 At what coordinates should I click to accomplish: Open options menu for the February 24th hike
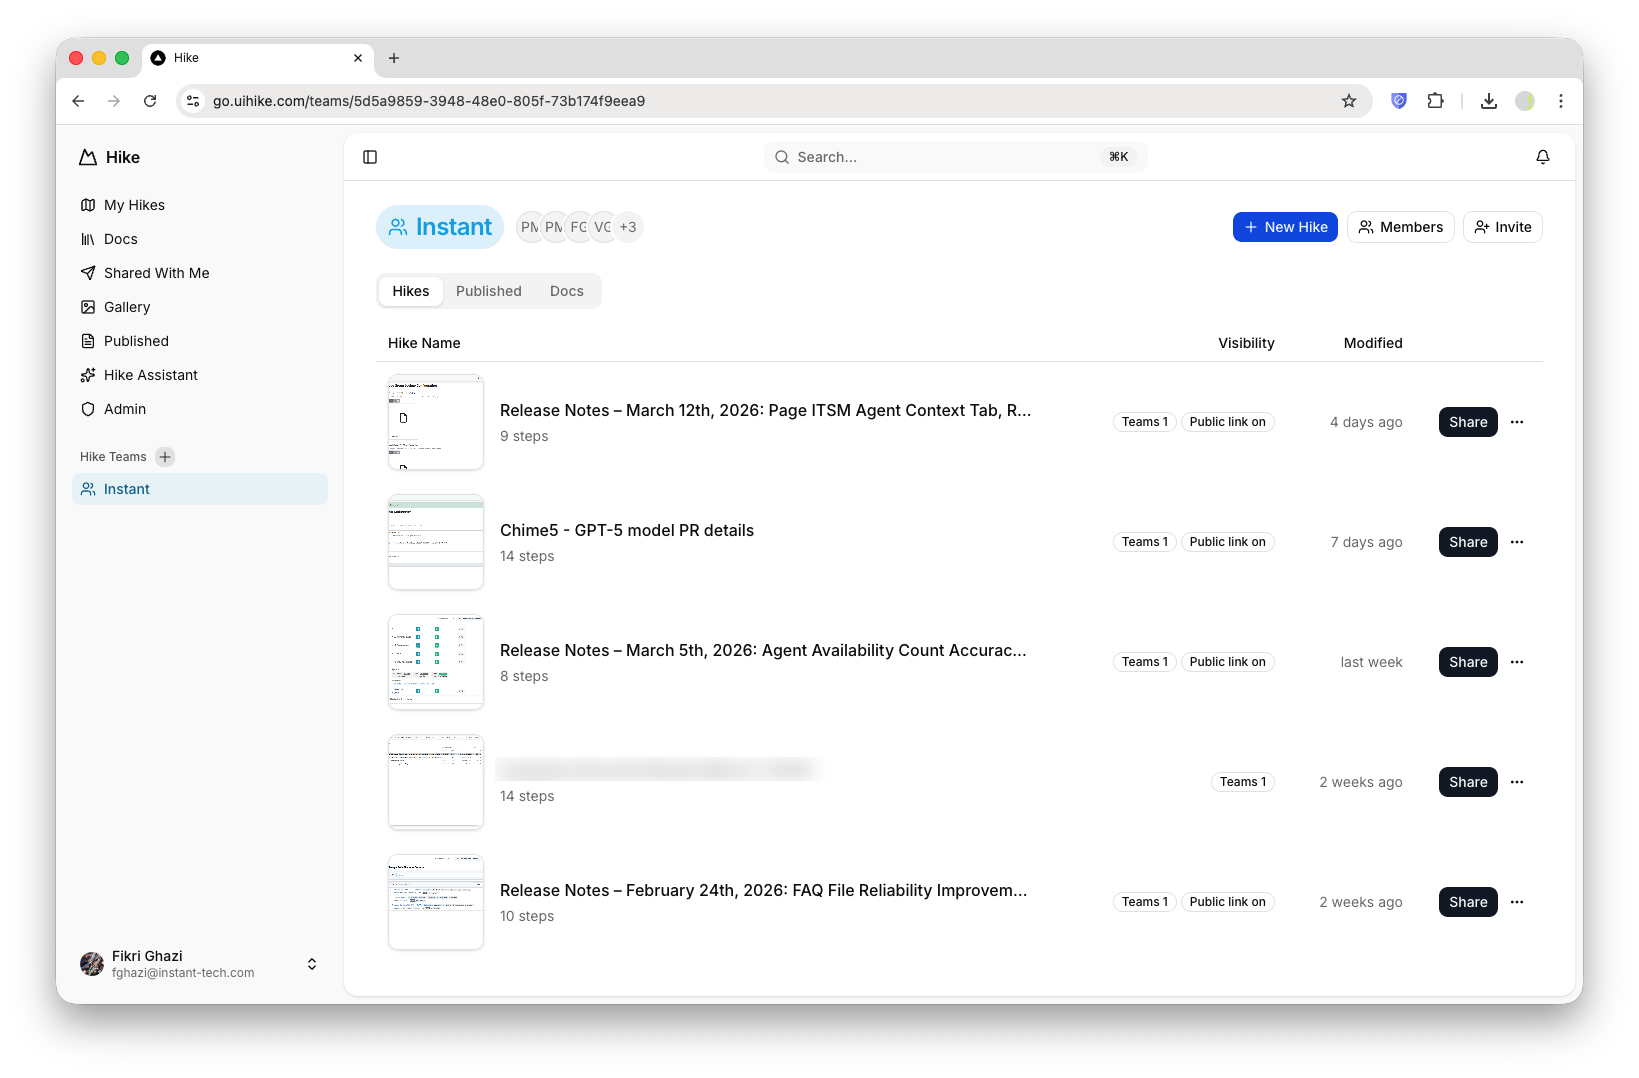click(1517, 901)
